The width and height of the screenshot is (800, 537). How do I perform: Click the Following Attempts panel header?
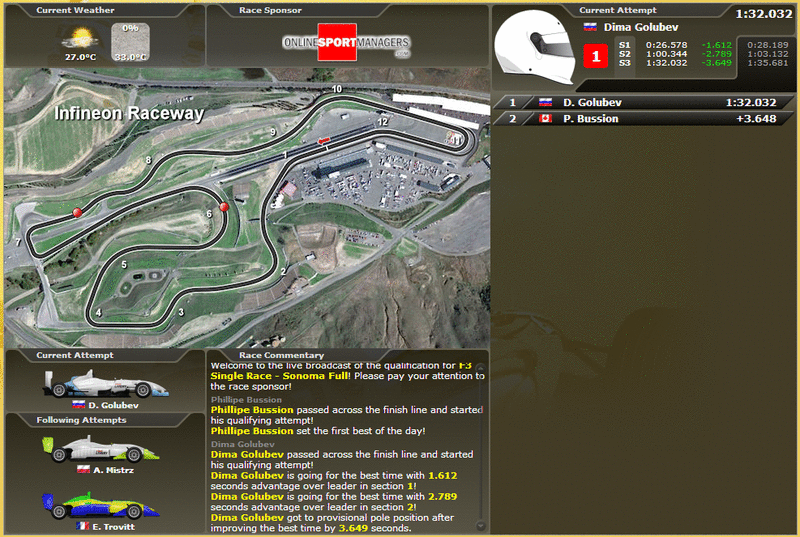81,420
